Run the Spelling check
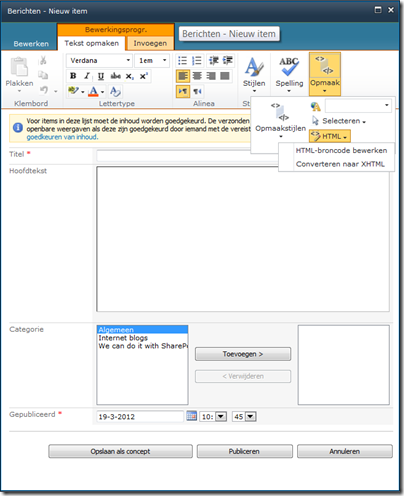Screen dimensions: 404x496 (x=289, y=74)
